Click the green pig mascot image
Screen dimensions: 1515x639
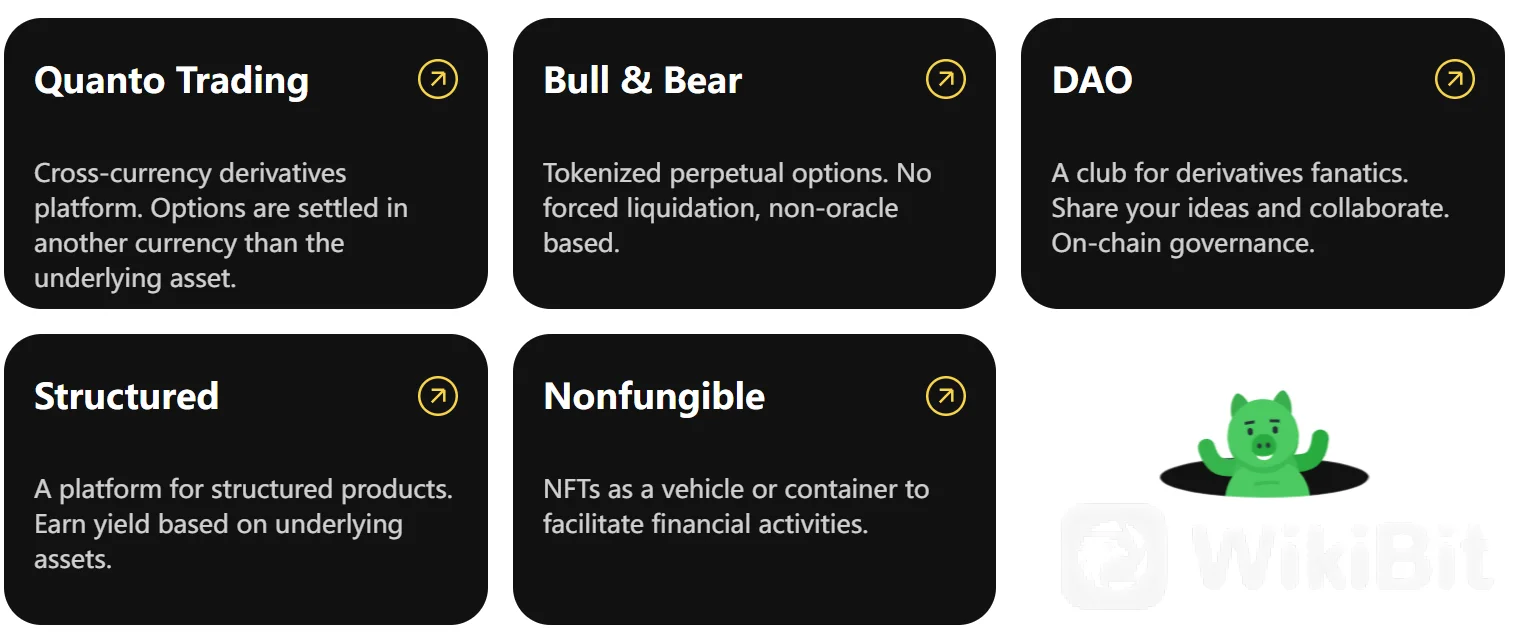pyautogui.click(x=1263, y=443)
